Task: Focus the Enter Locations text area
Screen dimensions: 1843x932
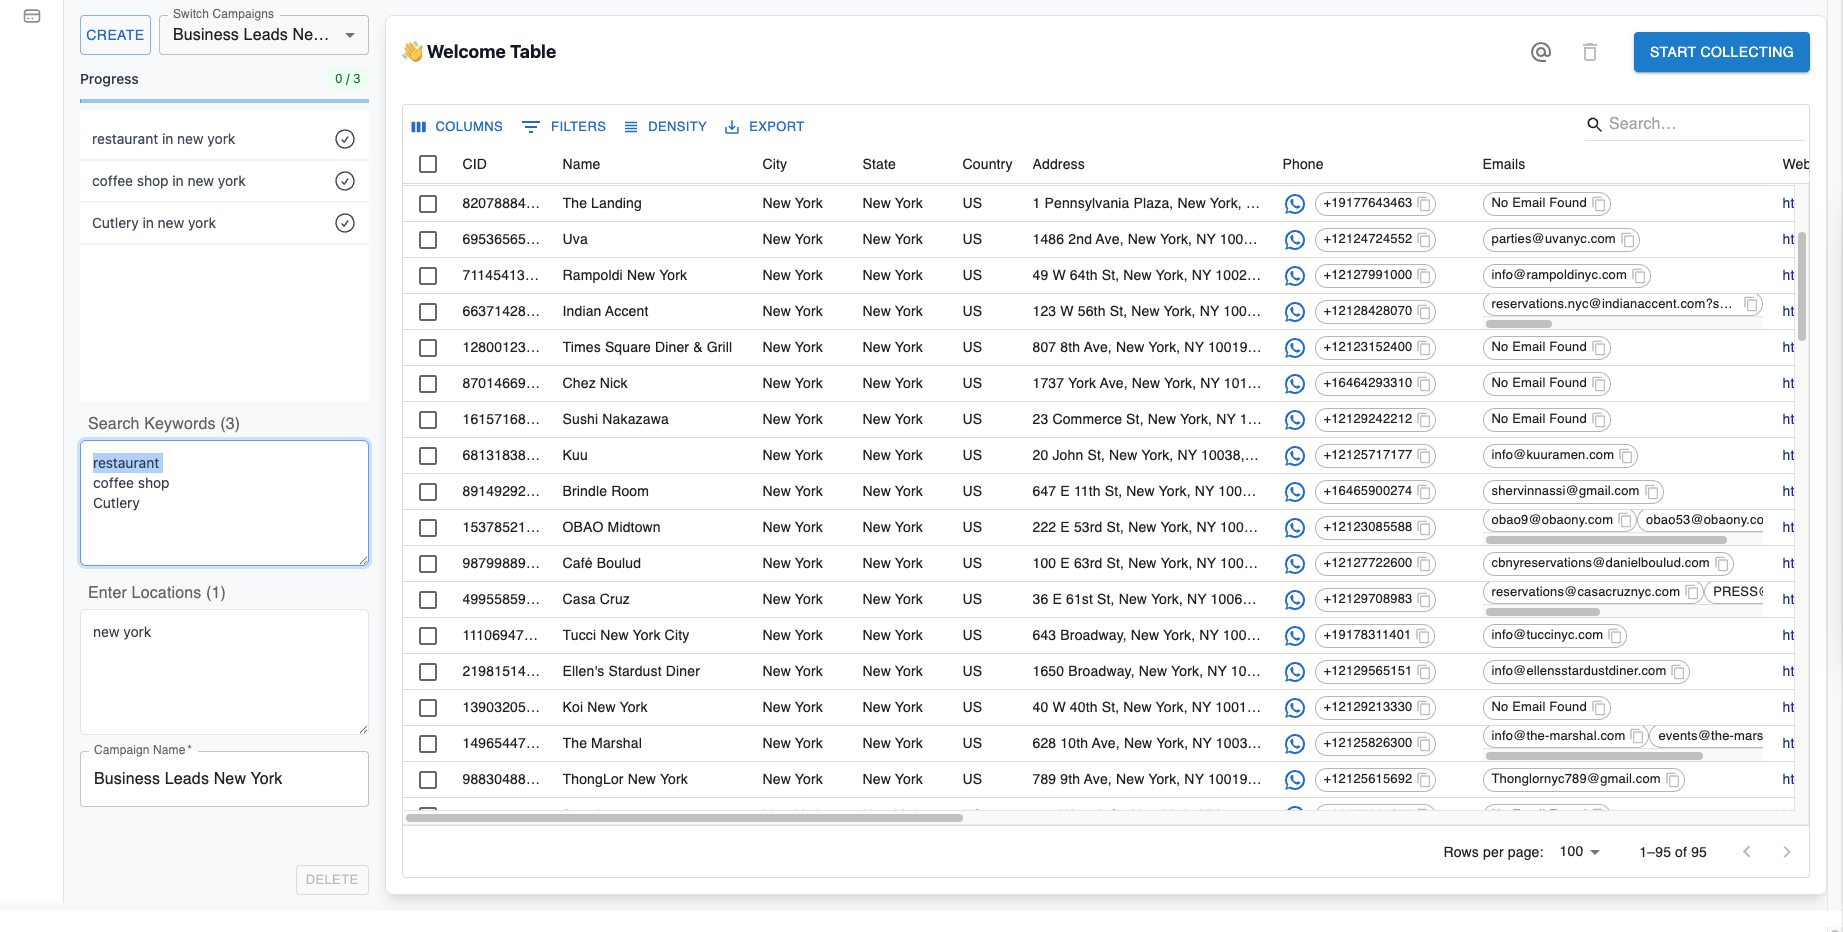Action: click(x=224, y=672)
